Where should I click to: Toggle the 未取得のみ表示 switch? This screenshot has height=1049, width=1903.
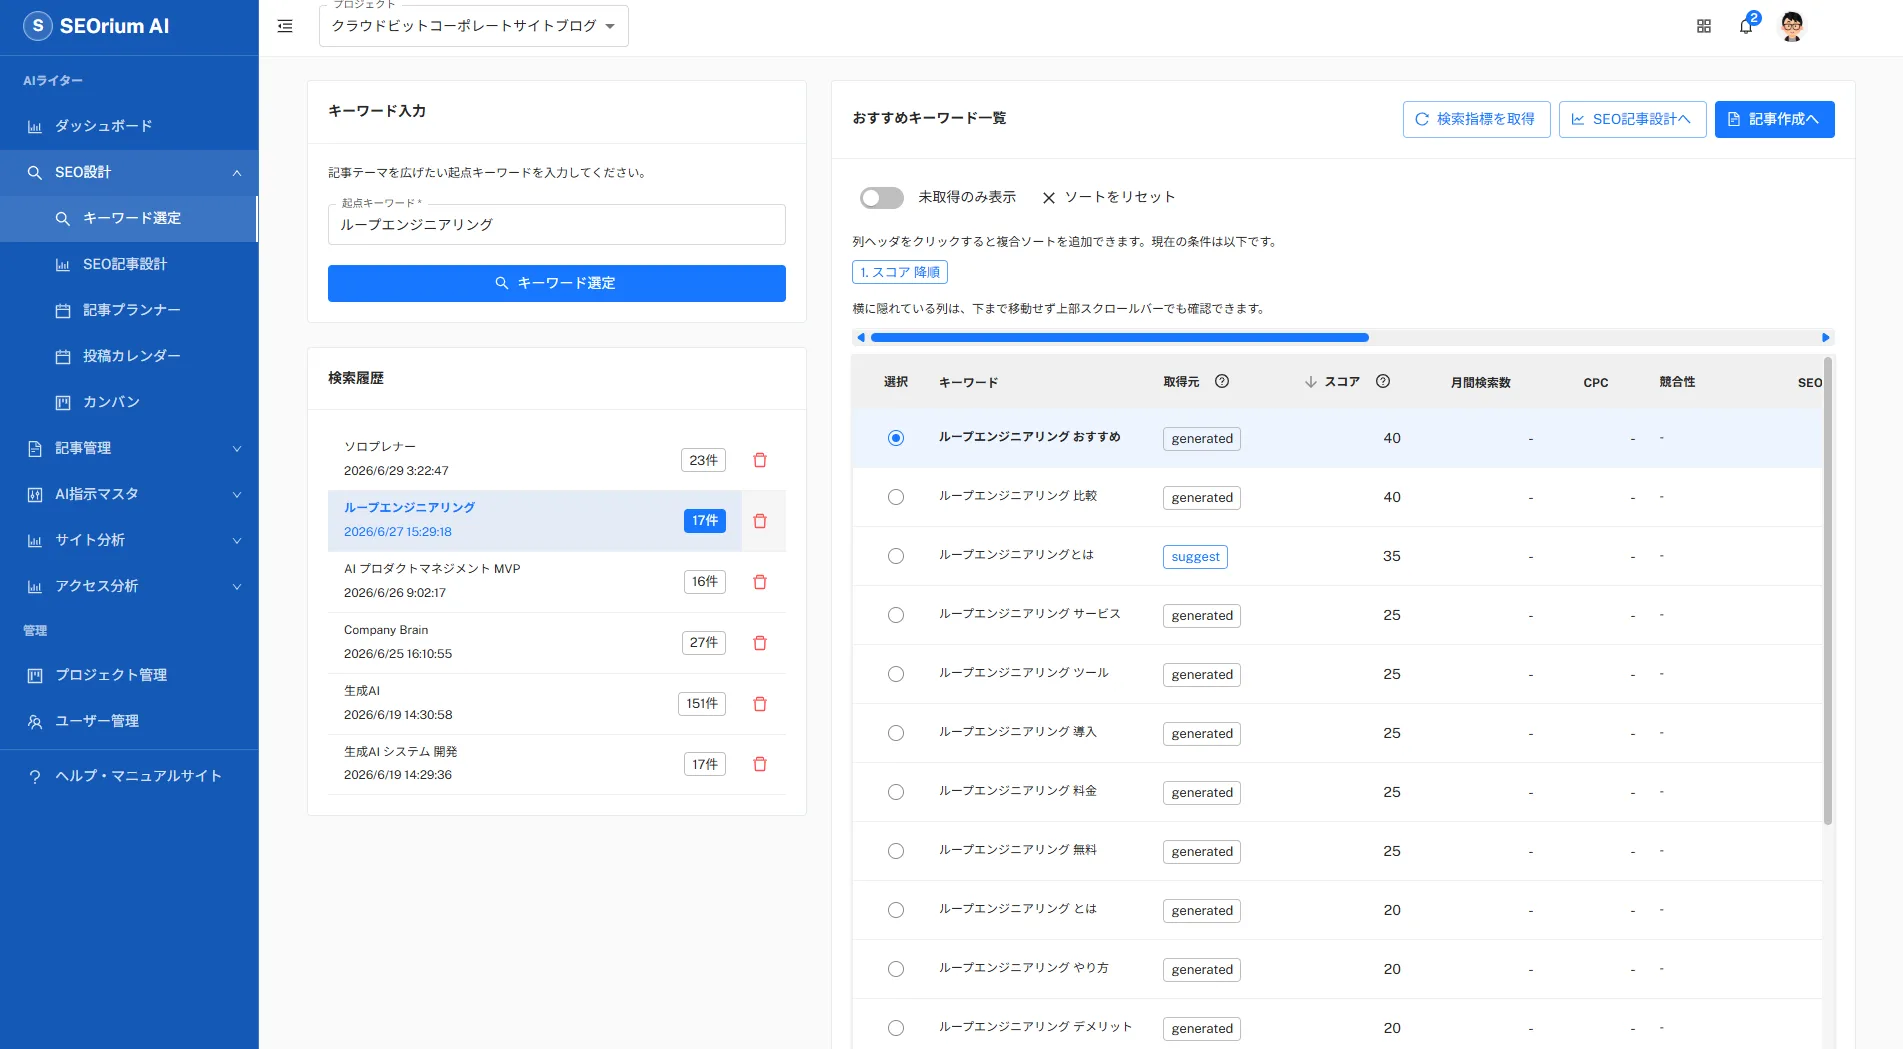click(881, 198)
